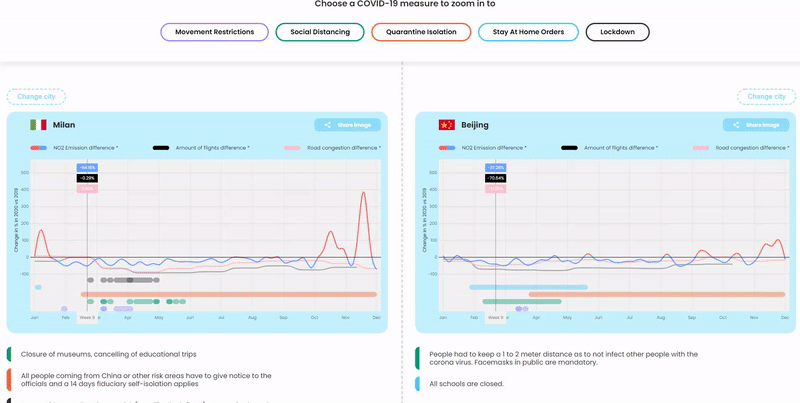
Task: Pick the Lockdown measure filter
Action: 617,32
